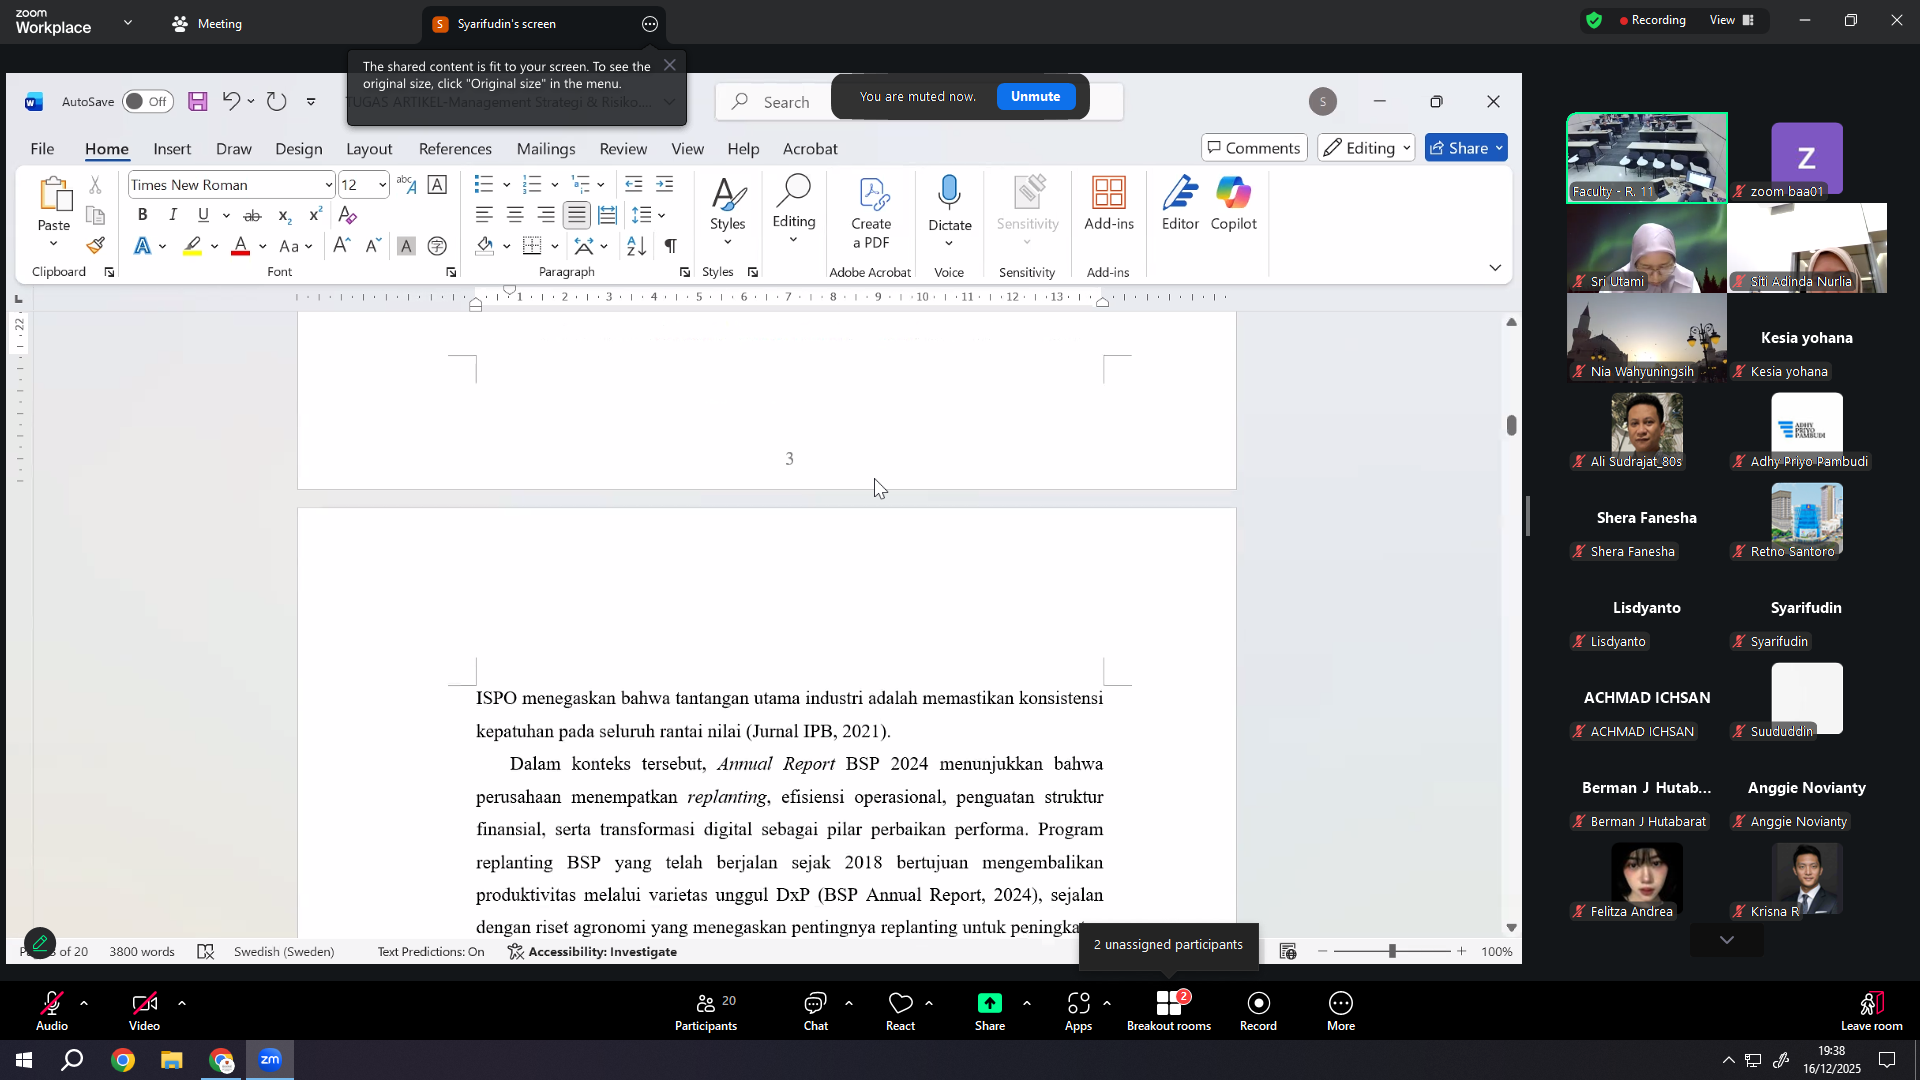This screenshot has height=1080, width=1920.
Task: Click the Undo arrow in Word
Action: click(230, 101)
